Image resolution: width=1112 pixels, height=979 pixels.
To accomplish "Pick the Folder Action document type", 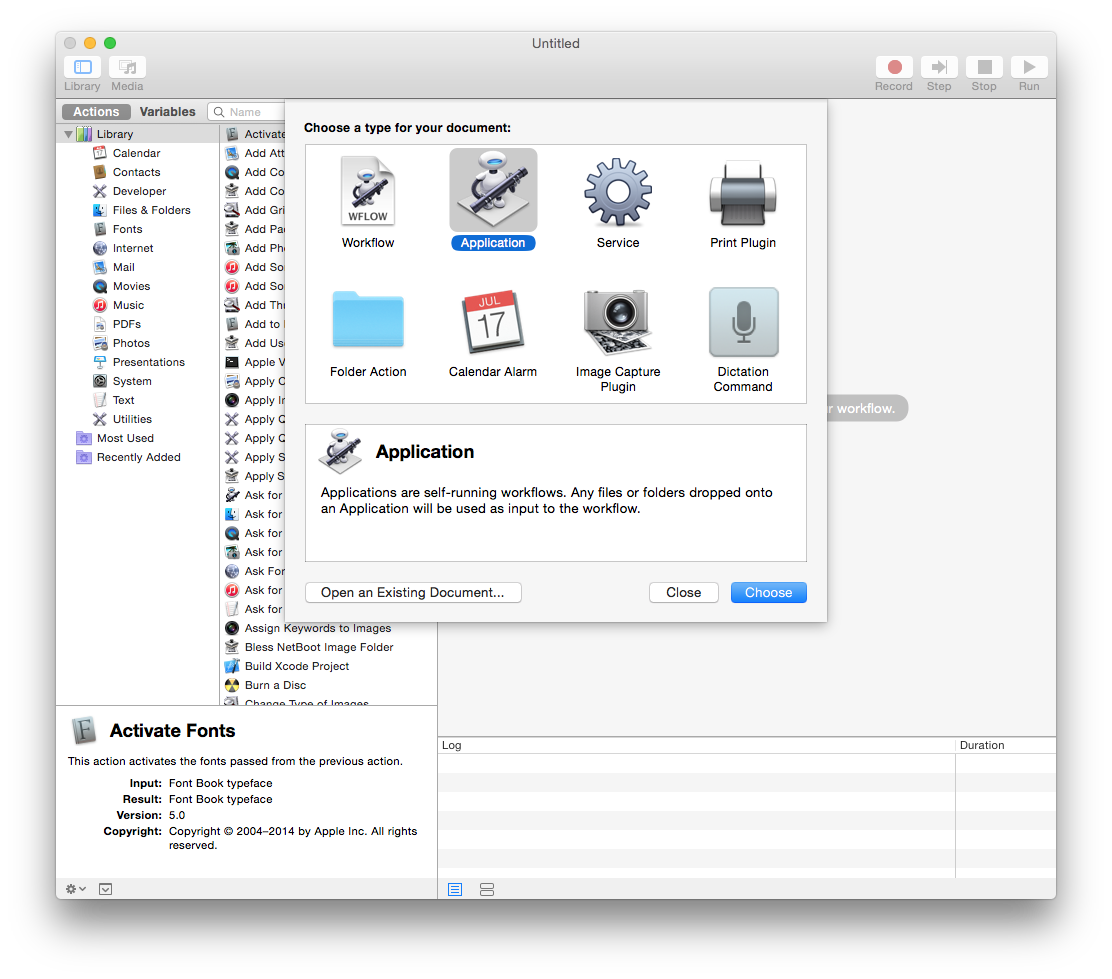I will [368, 321].
